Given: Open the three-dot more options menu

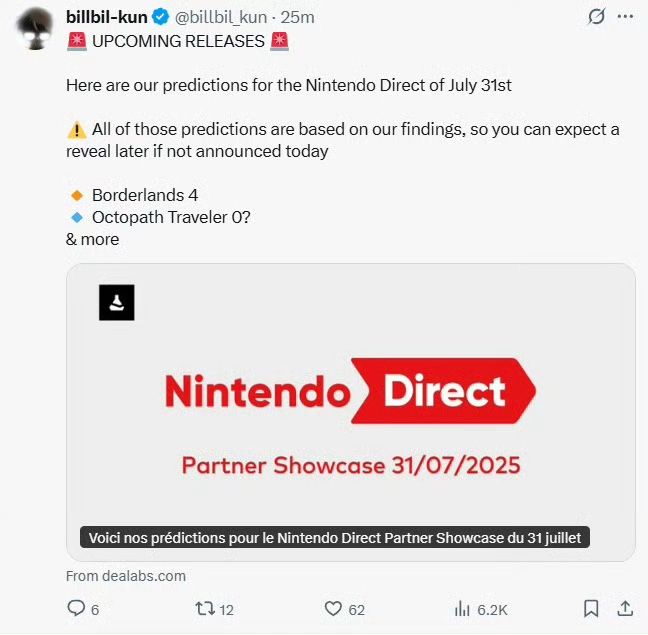Looking at the screenshot, I should 625,17.
